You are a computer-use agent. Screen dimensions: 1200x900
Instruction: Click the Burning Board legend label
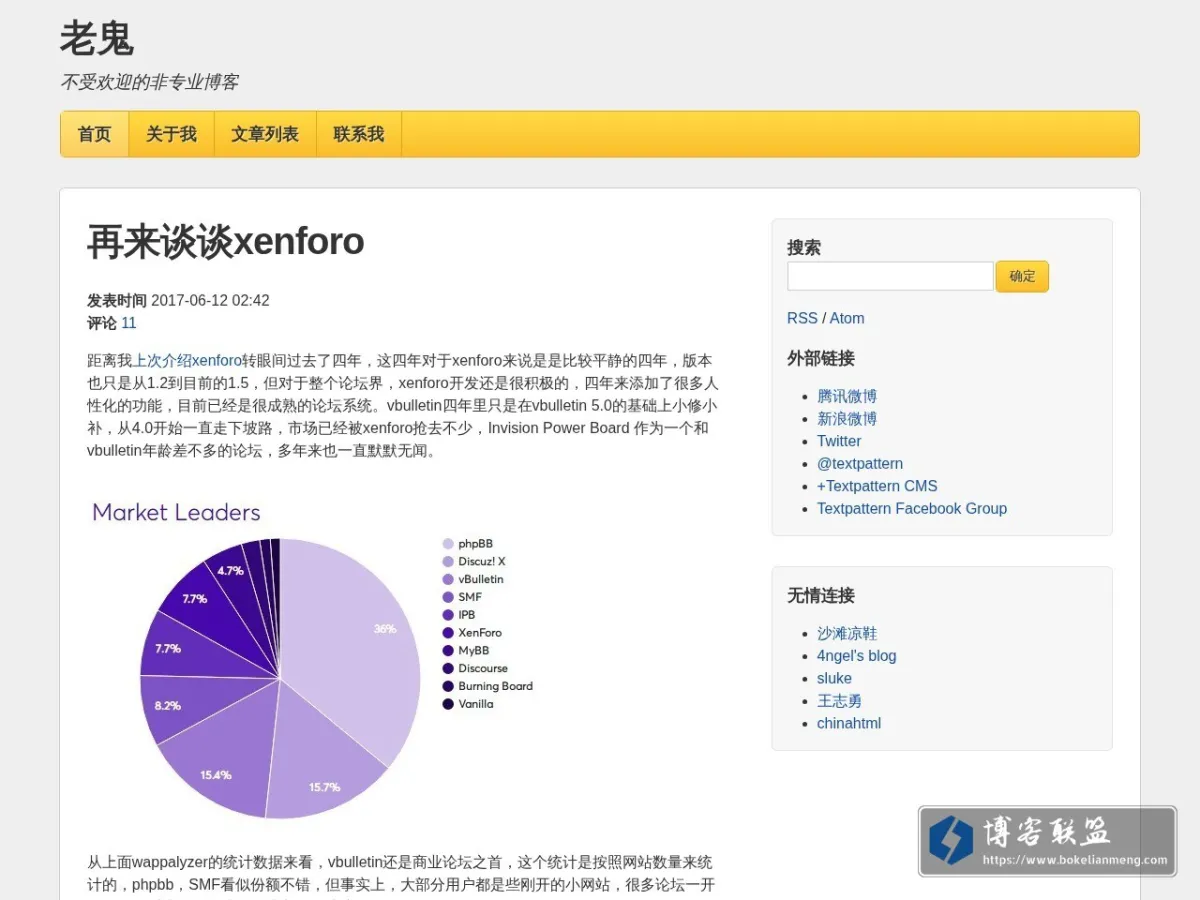pos(495,686)
